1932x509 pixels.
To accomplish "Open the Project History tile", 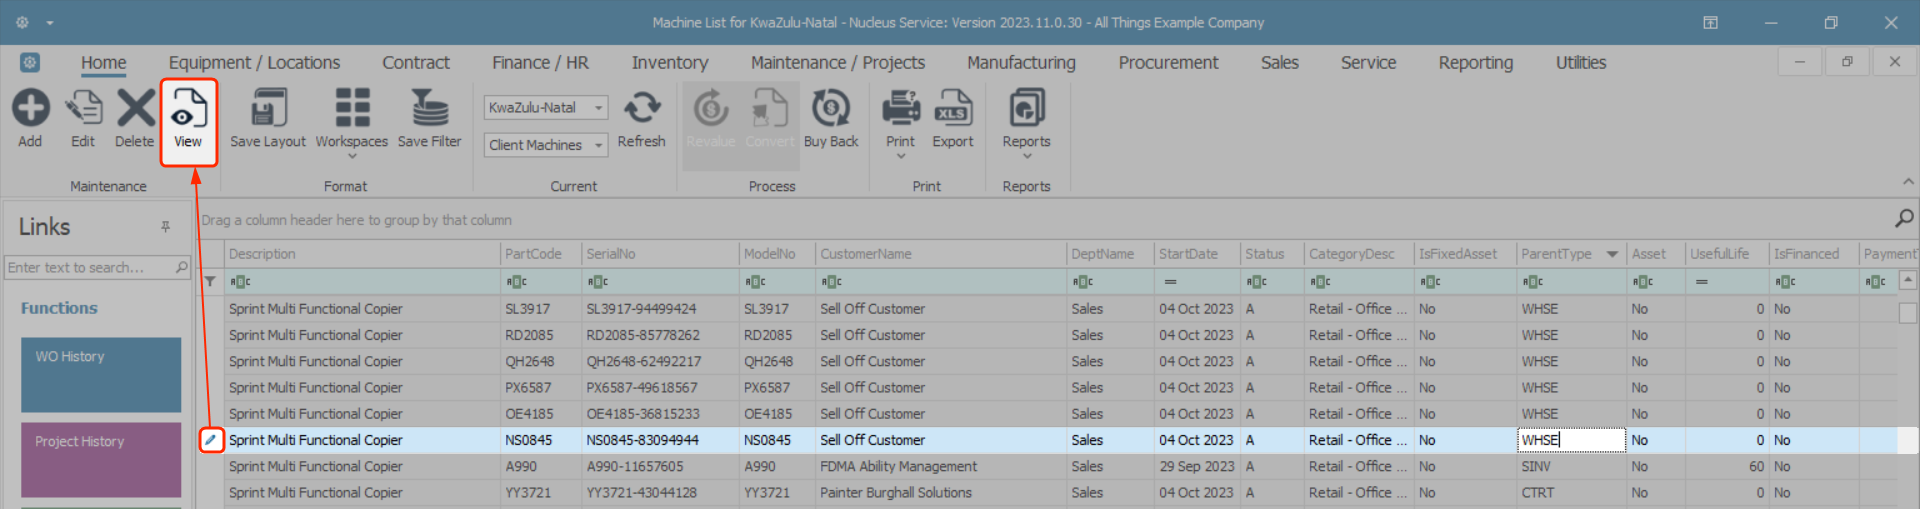I will click(101, 459).
